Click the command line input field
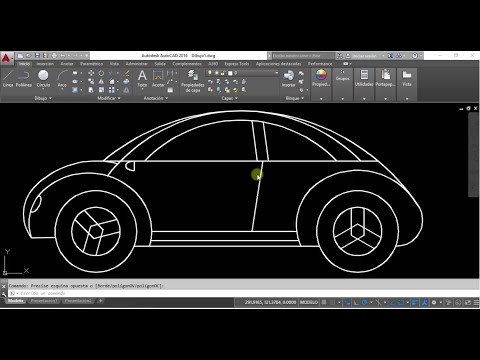This screenshot has width=480, height=360. [x=243, y=294]
